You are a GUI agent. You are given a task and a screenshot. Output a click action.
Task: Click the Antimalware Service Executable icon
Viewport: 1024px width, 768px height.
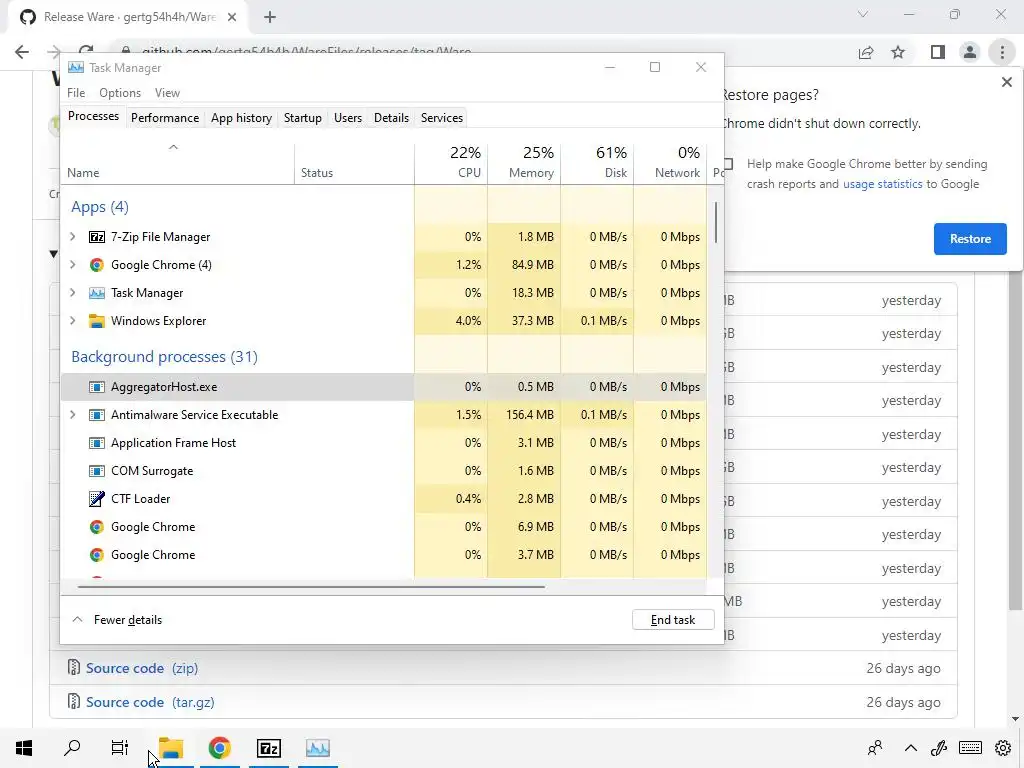97,415
